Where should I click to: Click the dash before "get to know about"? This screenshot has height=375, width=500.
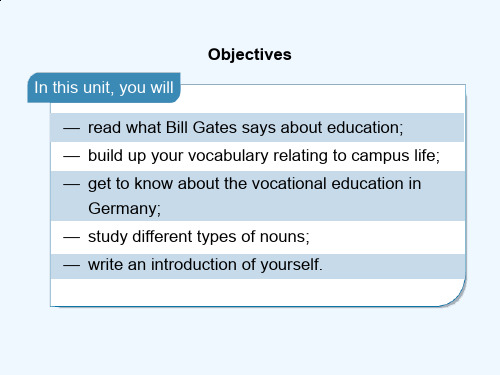click(72, 184)
